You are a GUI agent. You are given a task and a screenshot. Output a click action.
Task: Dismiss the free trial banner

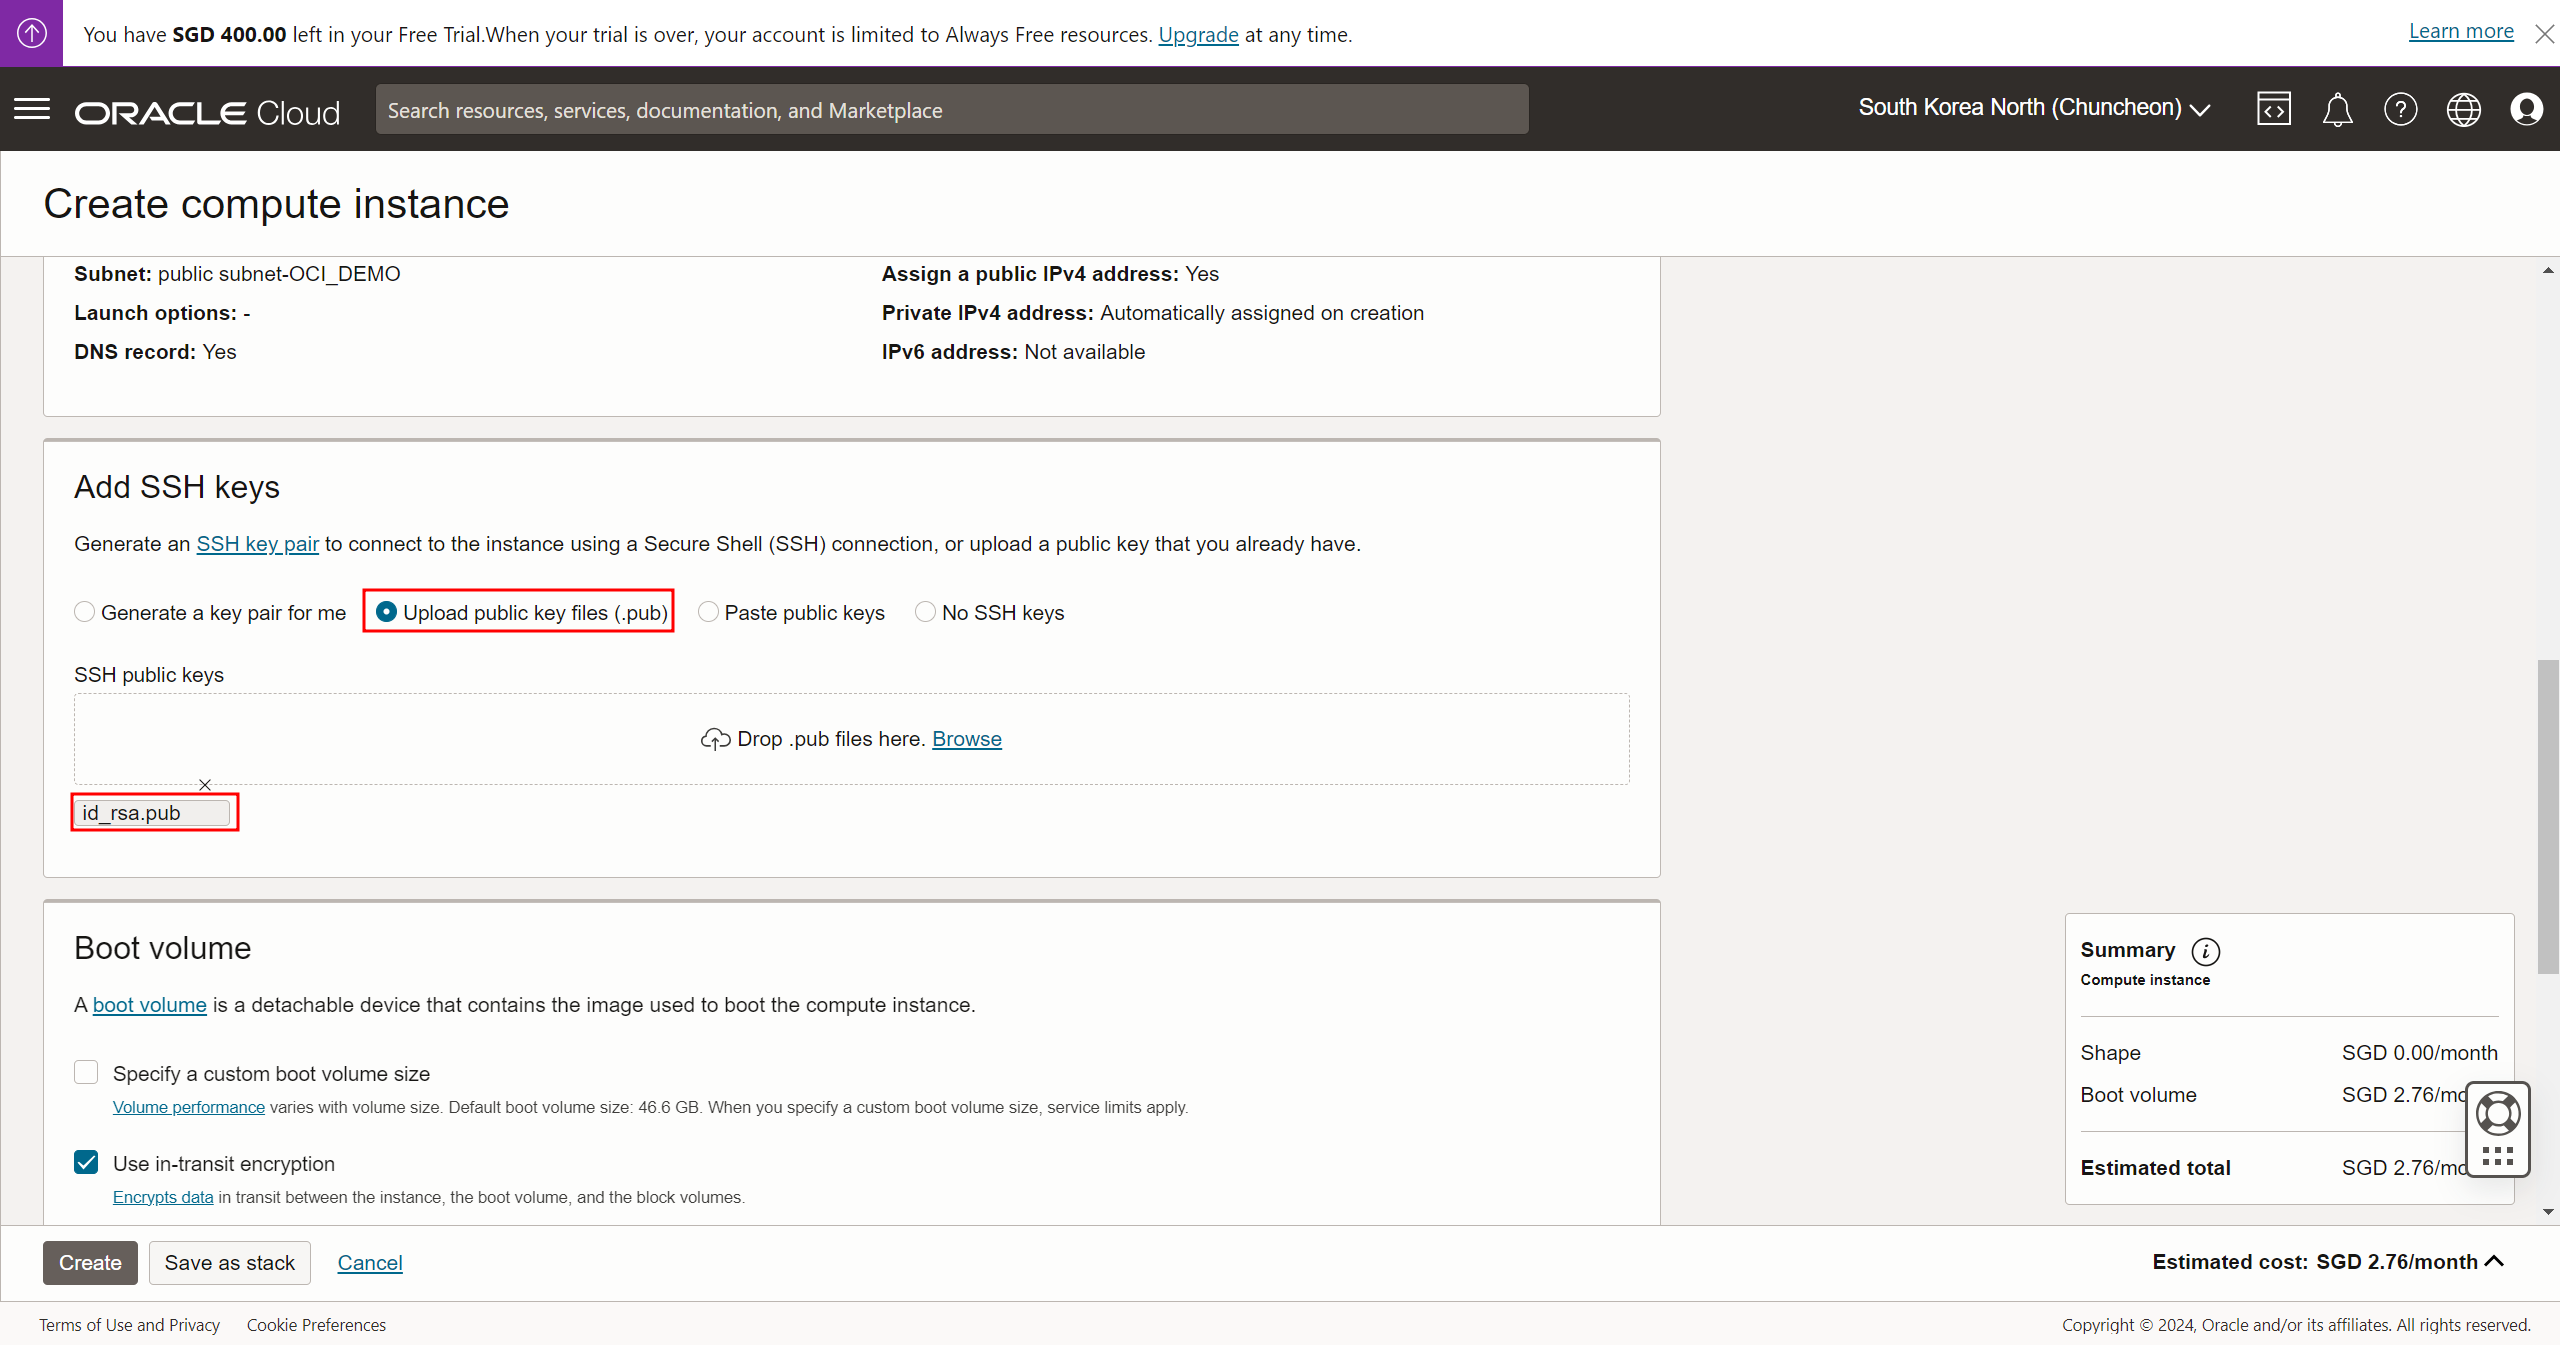[x=2544, y=34]
